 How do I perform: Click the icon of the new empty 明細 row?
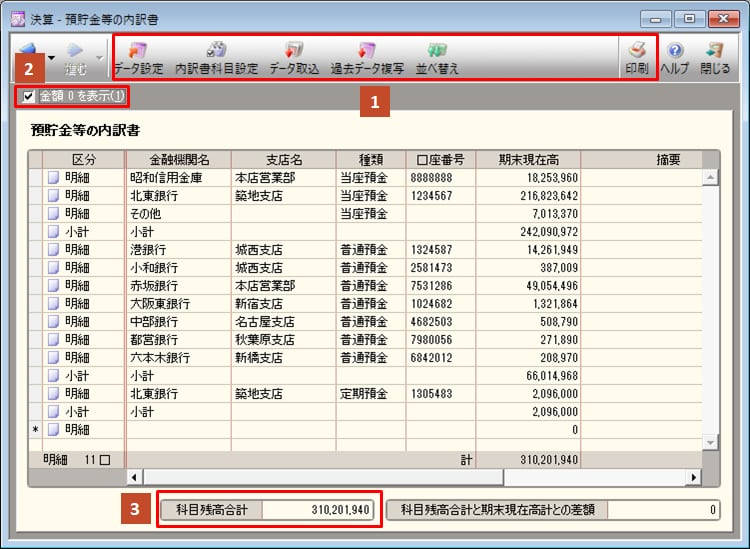pyautogui.click(x=54, y=429)
